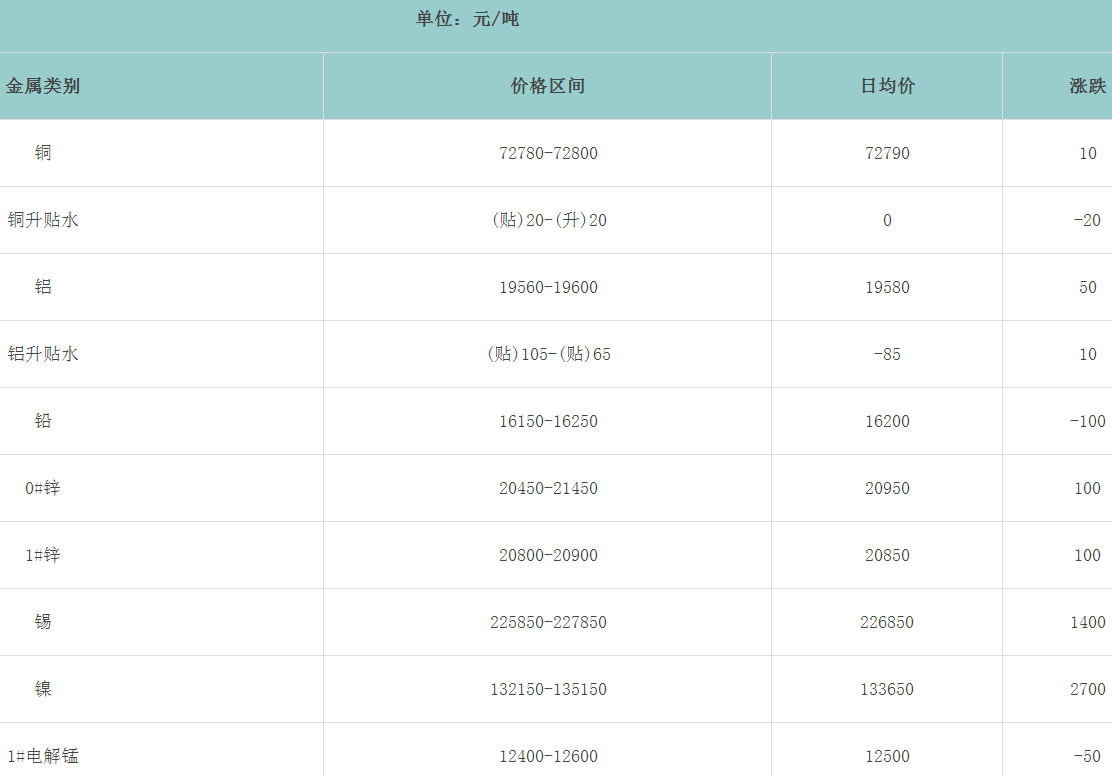Click the 涨跌 column header
This screenshot has height=776, width=1112.
1087,86
